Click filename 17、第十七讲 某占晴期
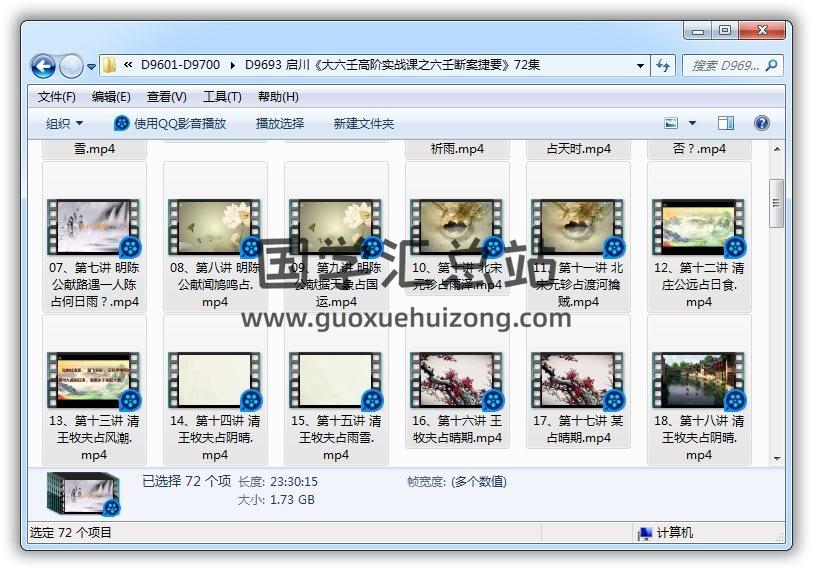This screenshot has height=571, width=813. pyautogui.click(x=578, y=429)
